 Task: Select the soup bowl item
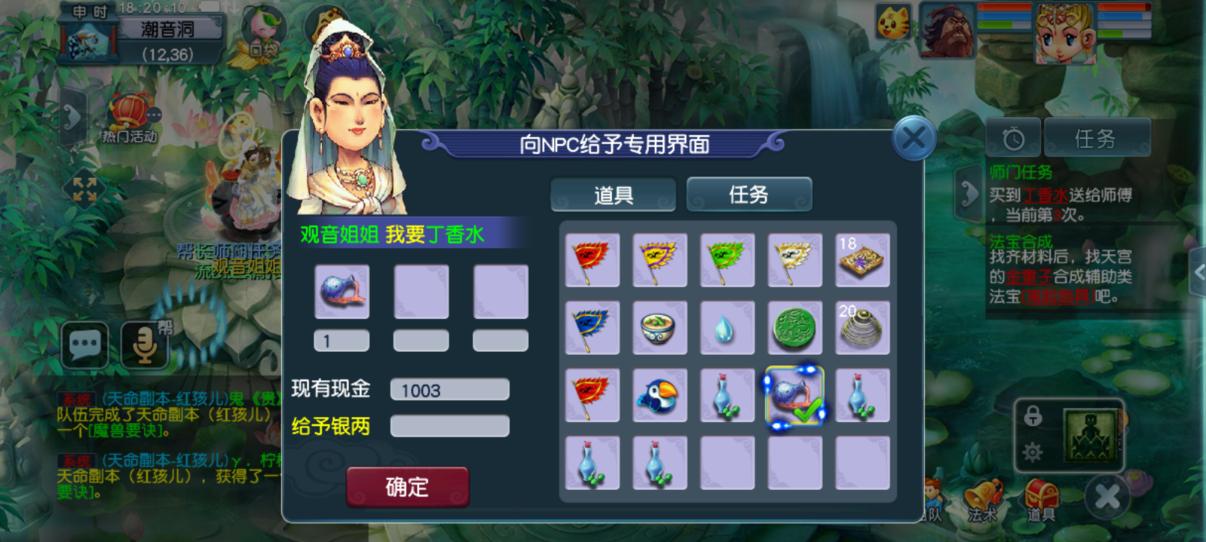tap(659, 328)
